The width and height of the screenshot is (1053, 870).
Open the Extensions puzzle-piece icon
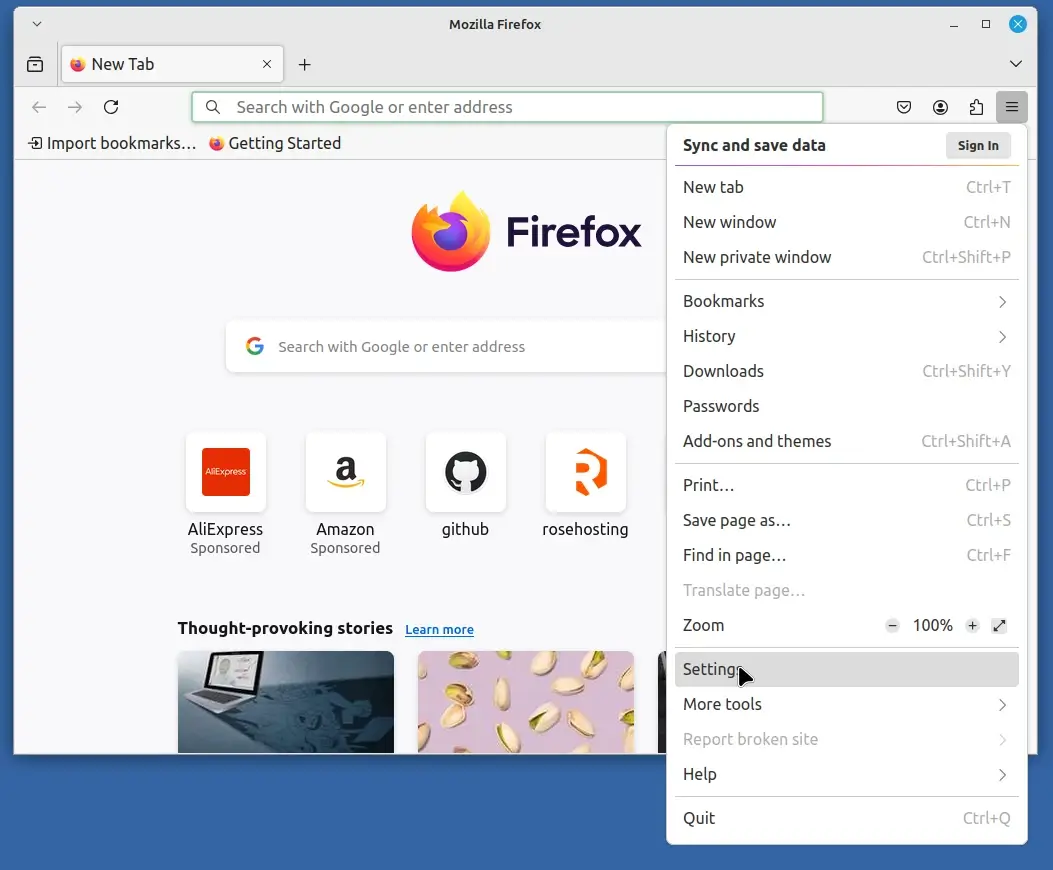[x=976, y=107]
